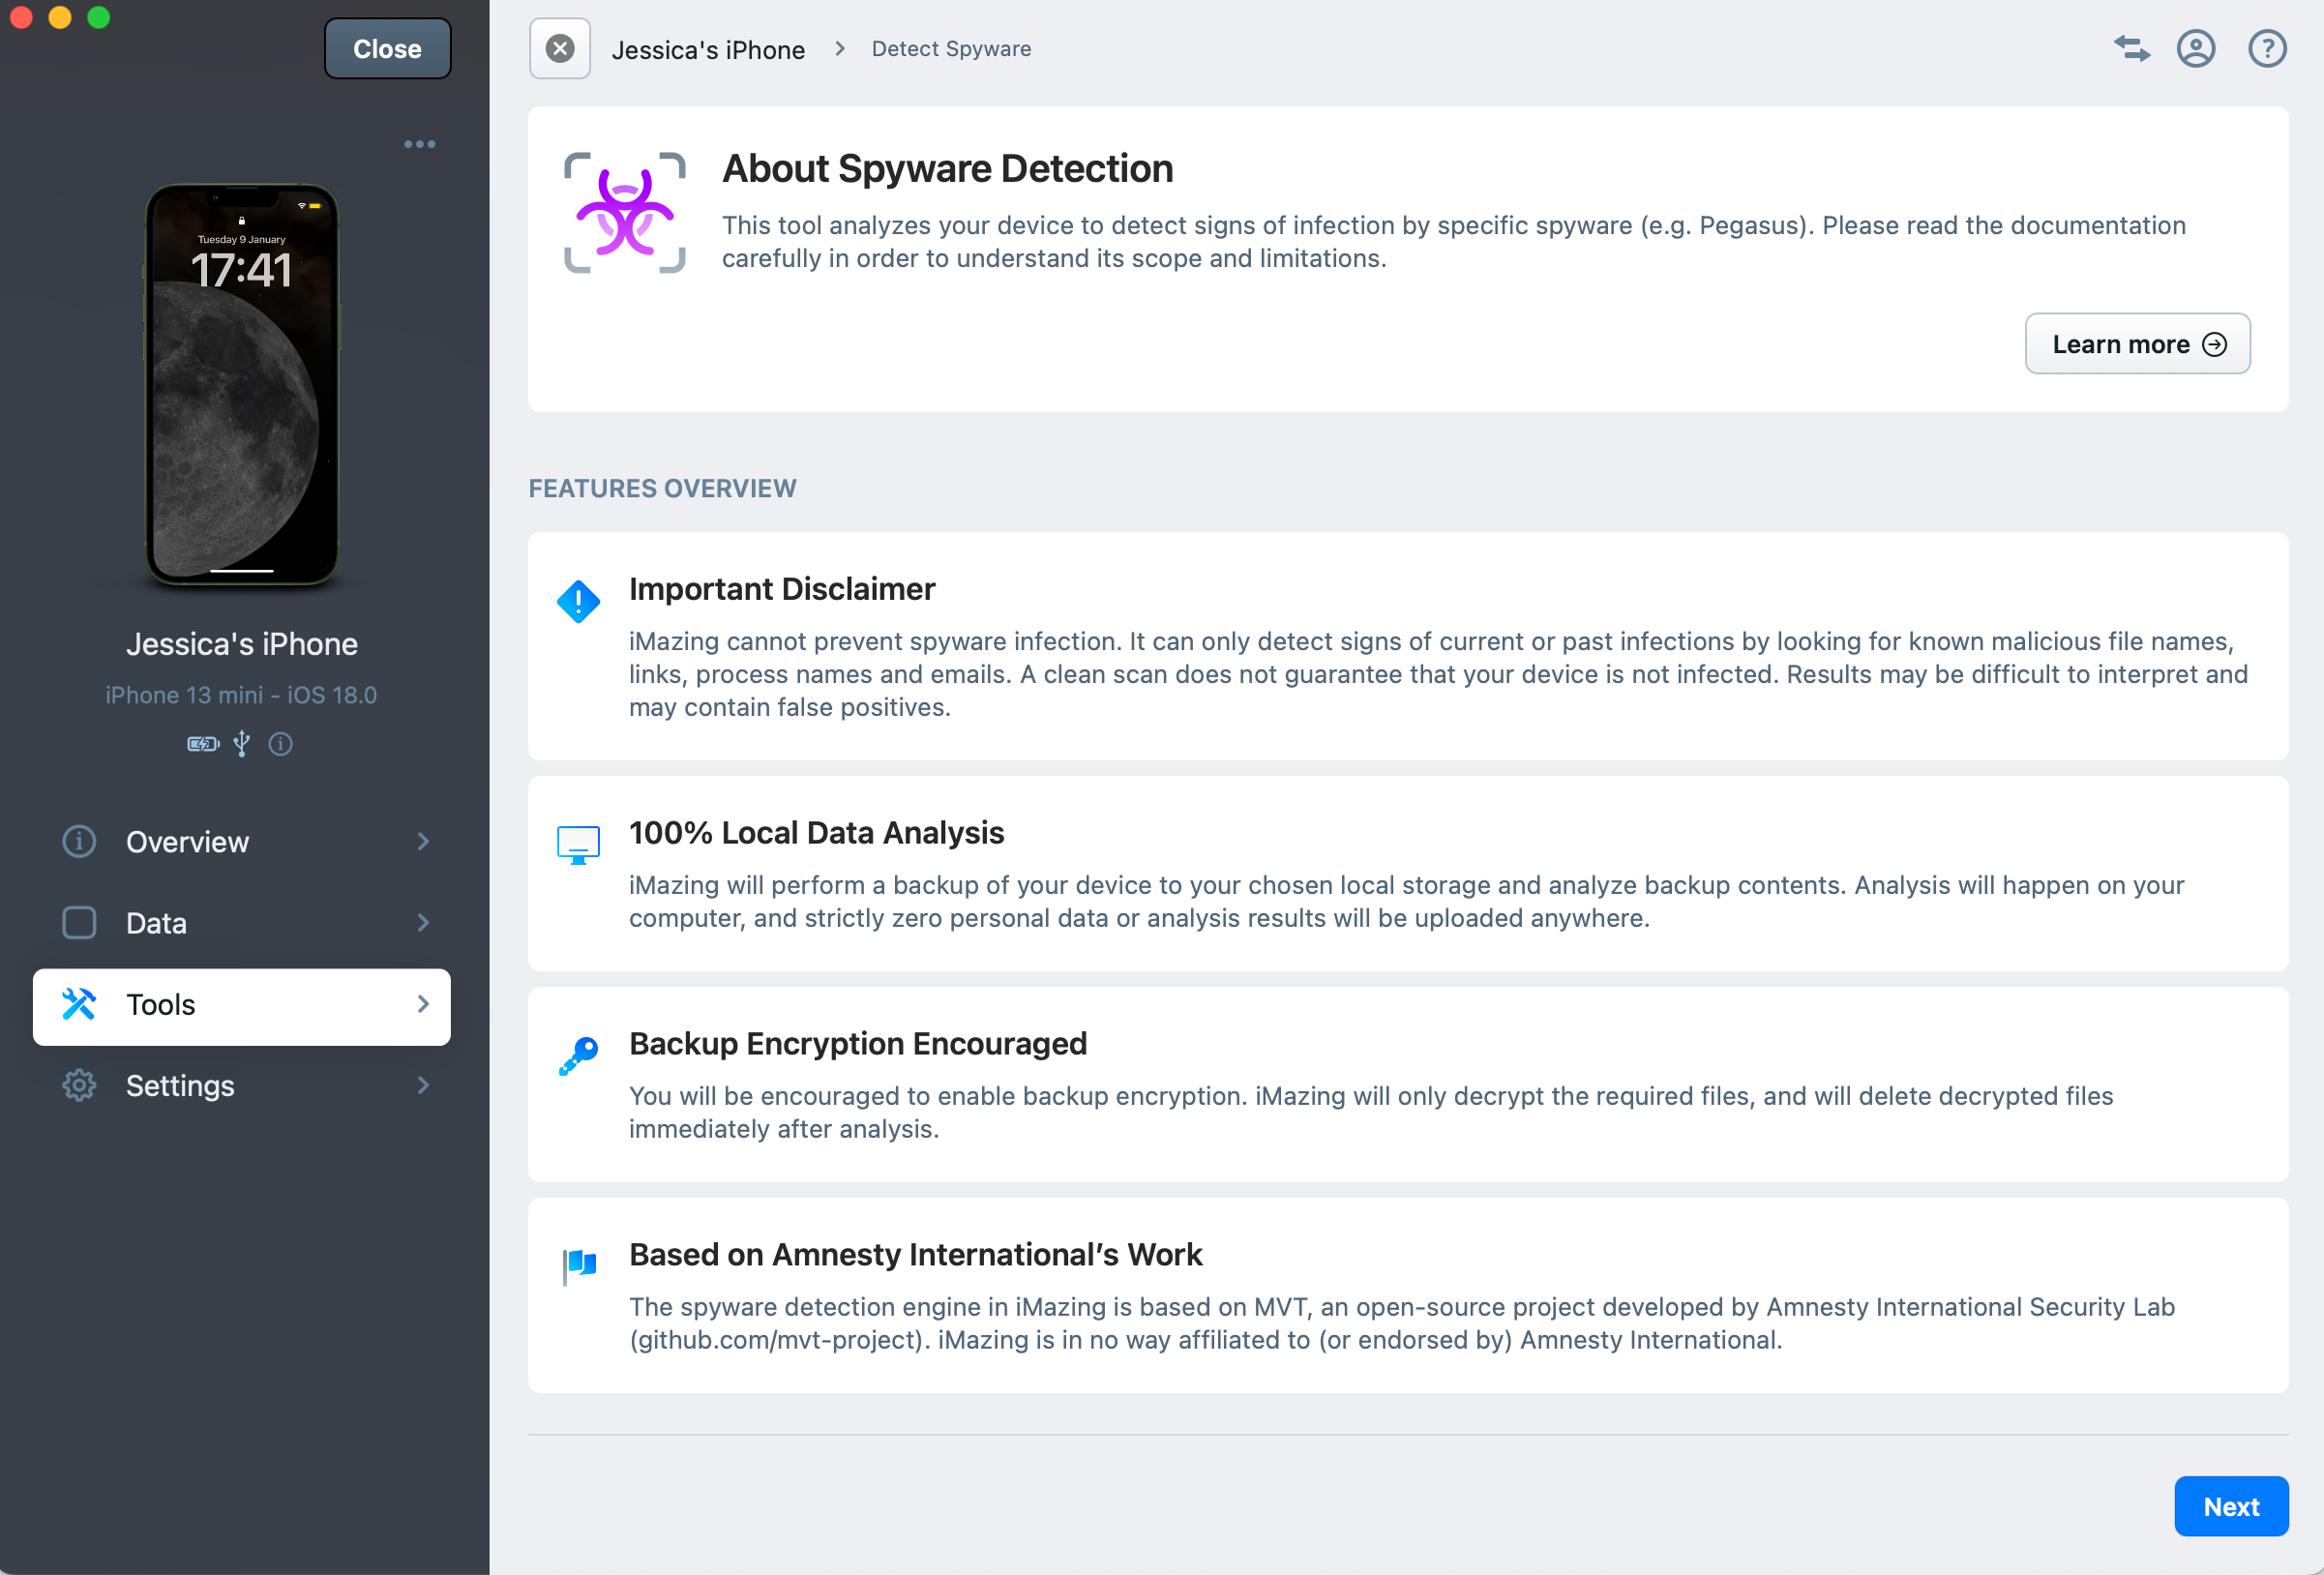Navigate to Jessica's iPhone breadcrumb
This screenshot has height=1575, width=2324.
[708, 49]
